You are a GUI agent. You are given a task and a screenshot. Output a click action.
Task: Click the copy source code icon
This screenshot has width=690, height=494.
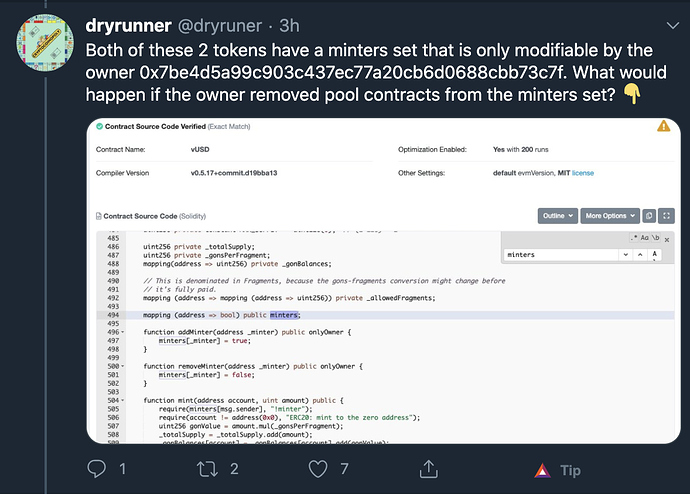click(x=649, y=215)
